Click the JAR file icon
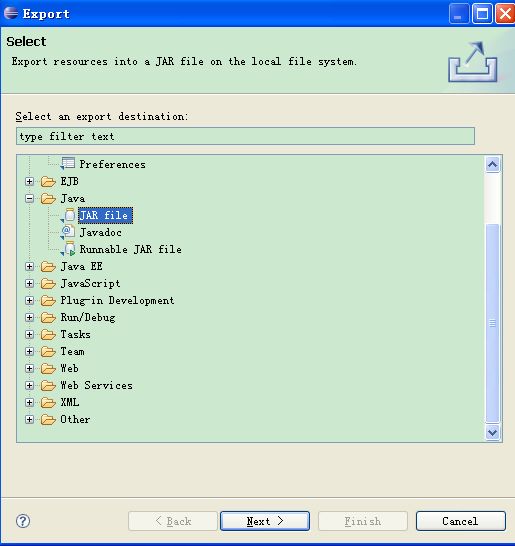This screenshot has width=515, height=546. point(69,216)
